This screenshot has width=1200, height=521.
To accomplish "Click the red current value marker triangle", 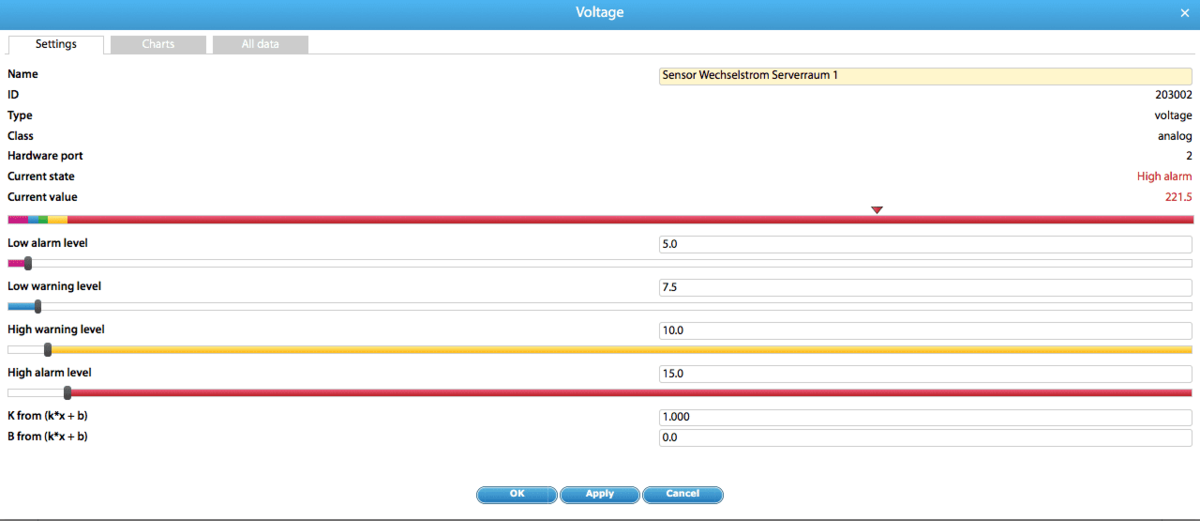I will coord(877,210).
